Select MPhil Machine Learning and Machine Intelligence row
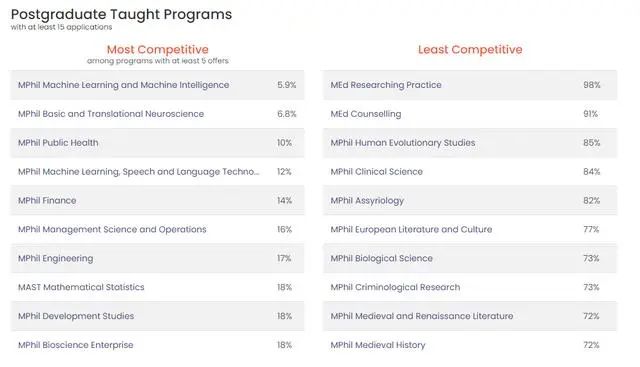The image size is (640, 367). 157,85
